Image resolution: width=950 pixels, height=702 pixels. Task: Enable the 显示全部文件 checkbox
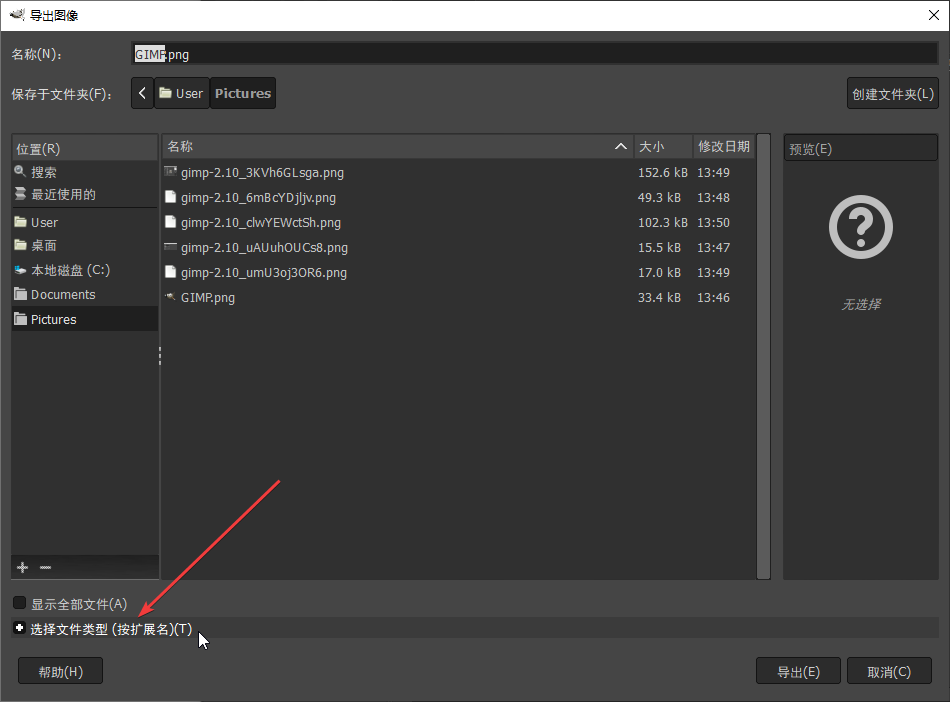point(18,603)
